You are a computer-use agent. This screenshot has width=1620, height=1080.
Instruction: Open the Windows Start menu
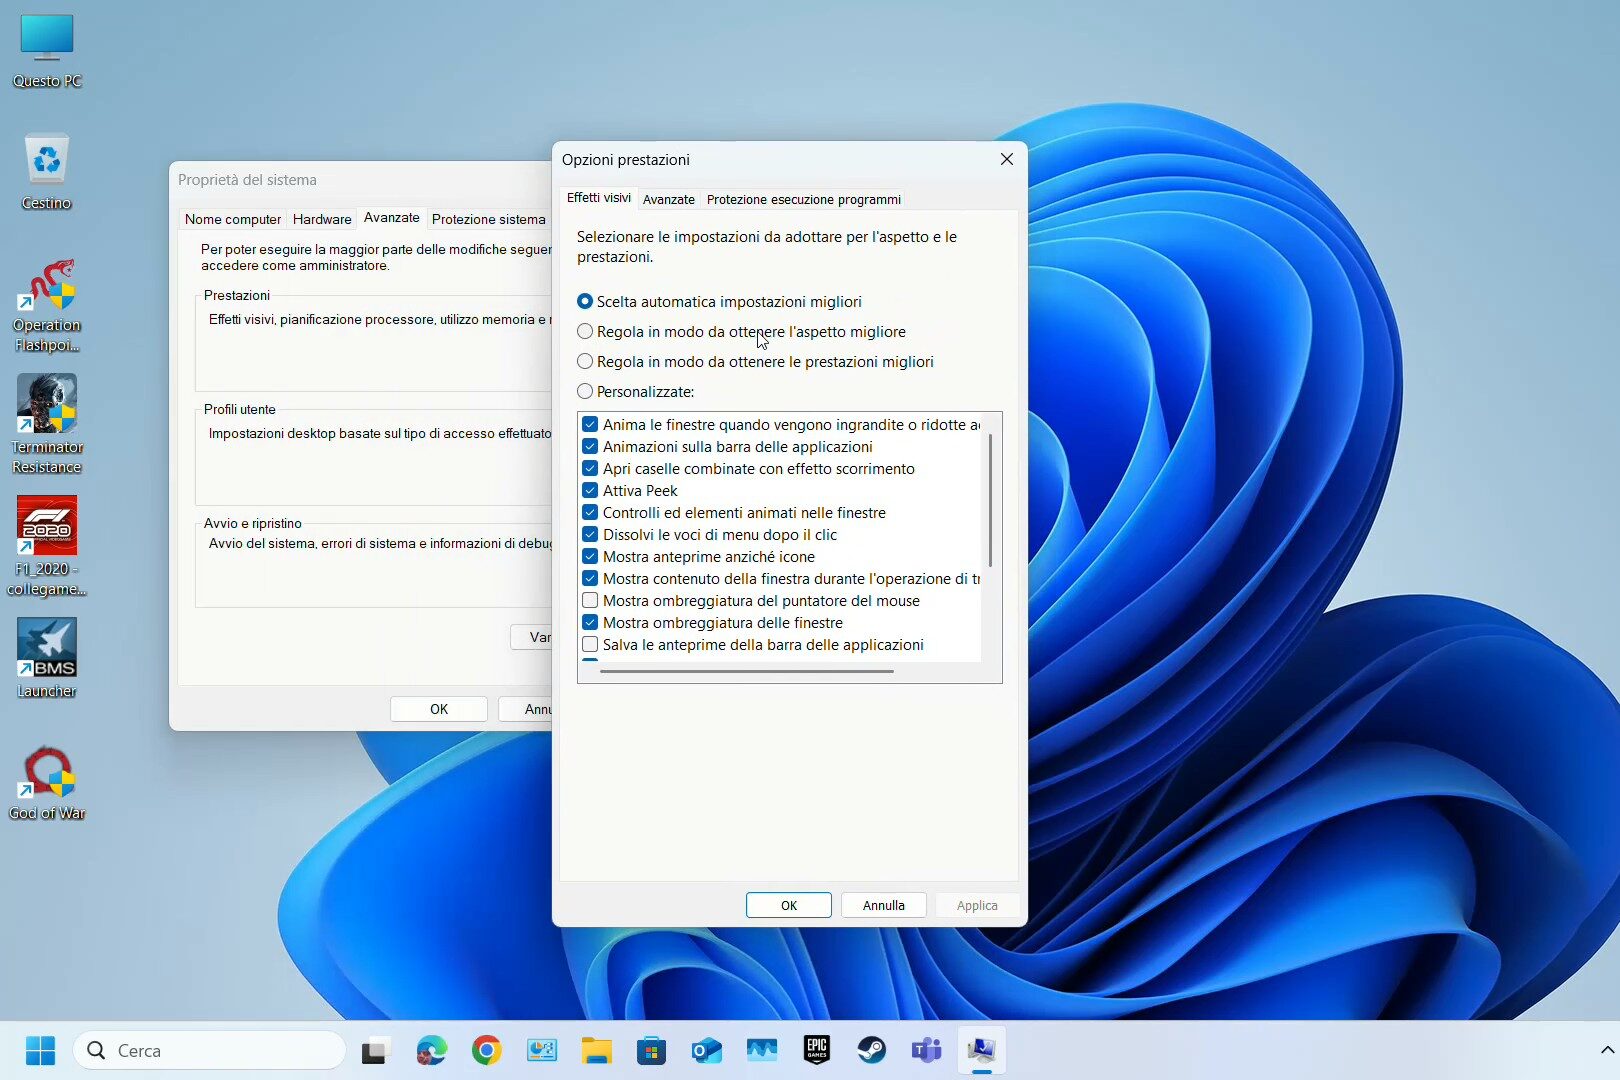[40, 1050]
